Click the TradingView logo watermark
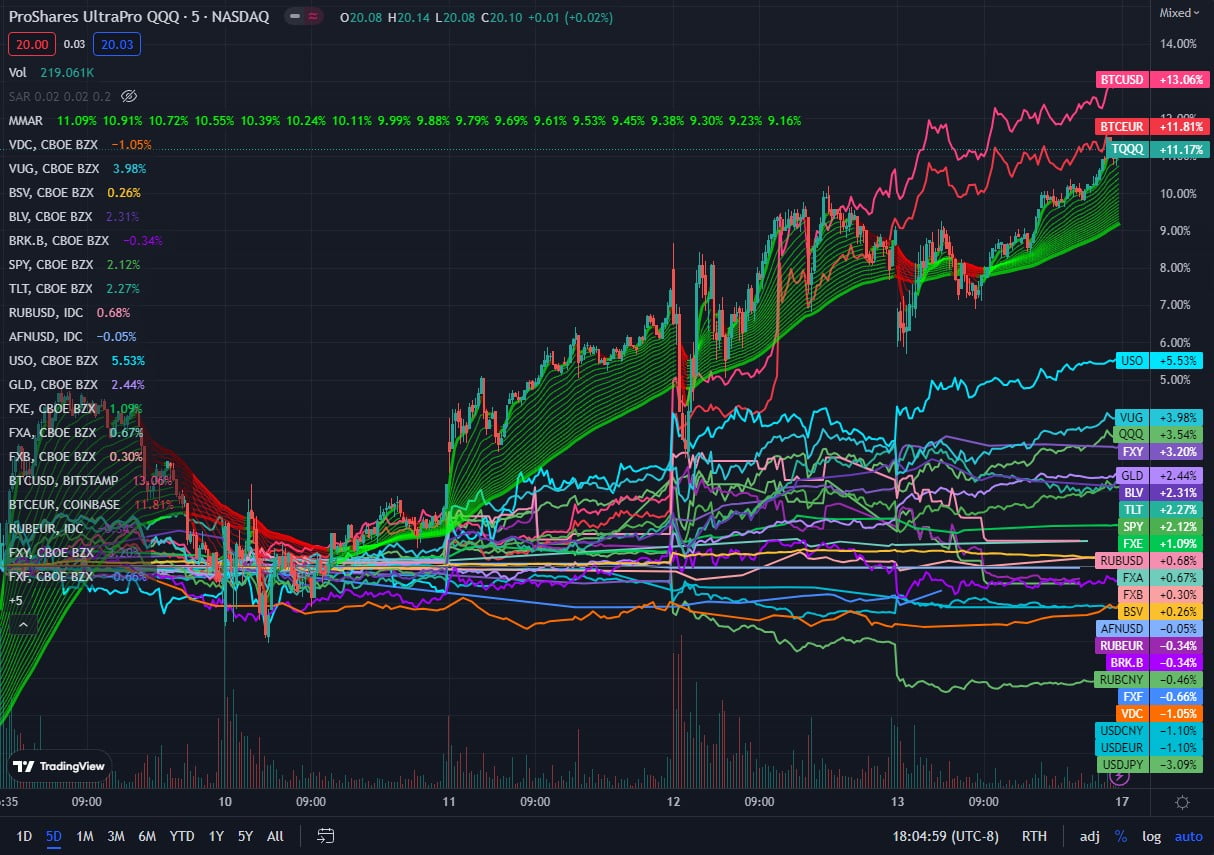 coord(60,766)
